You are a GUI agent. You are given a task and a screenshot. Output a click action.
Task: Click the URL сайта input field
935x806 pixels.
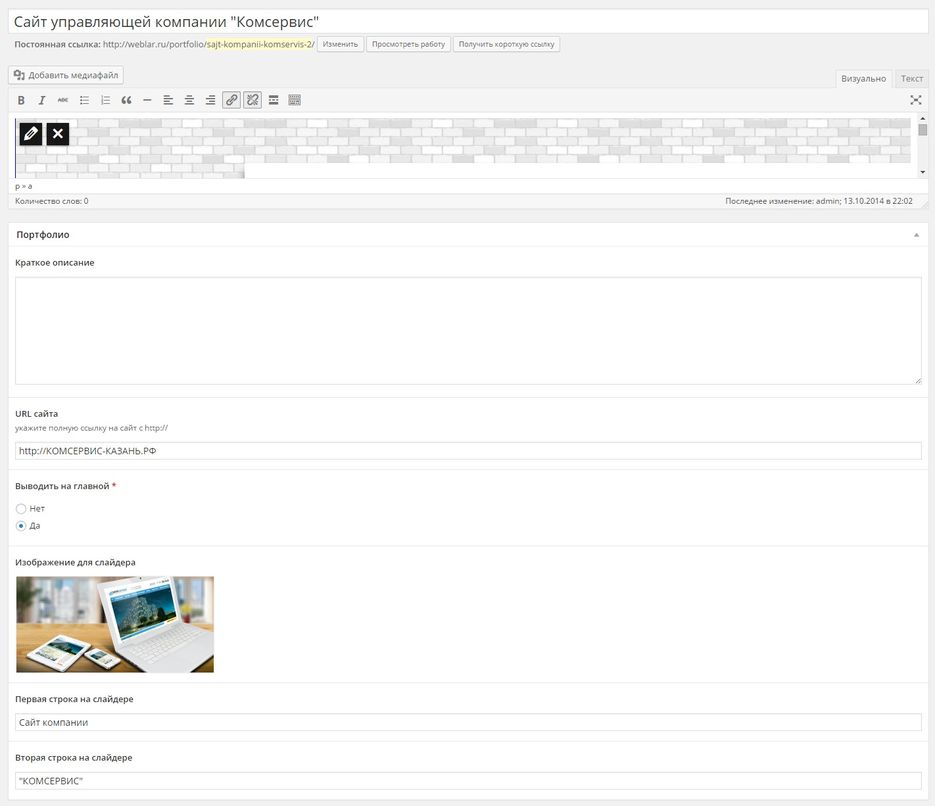468,451
